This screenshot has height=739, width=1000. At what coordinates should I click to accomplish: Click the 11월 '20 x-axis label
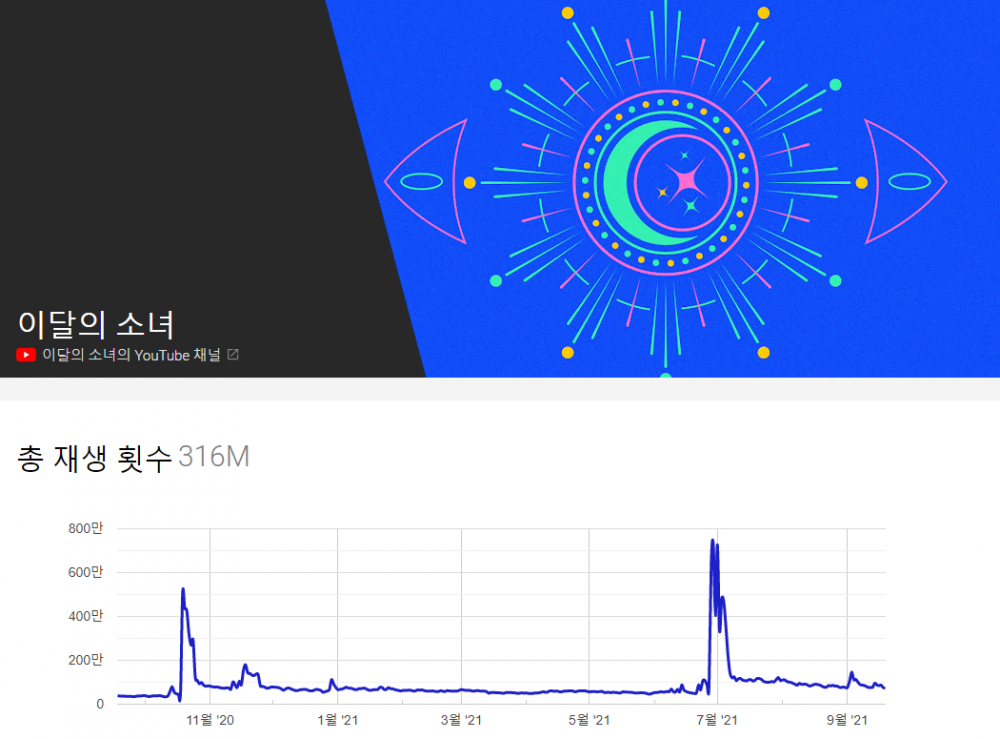click(210, 721)
